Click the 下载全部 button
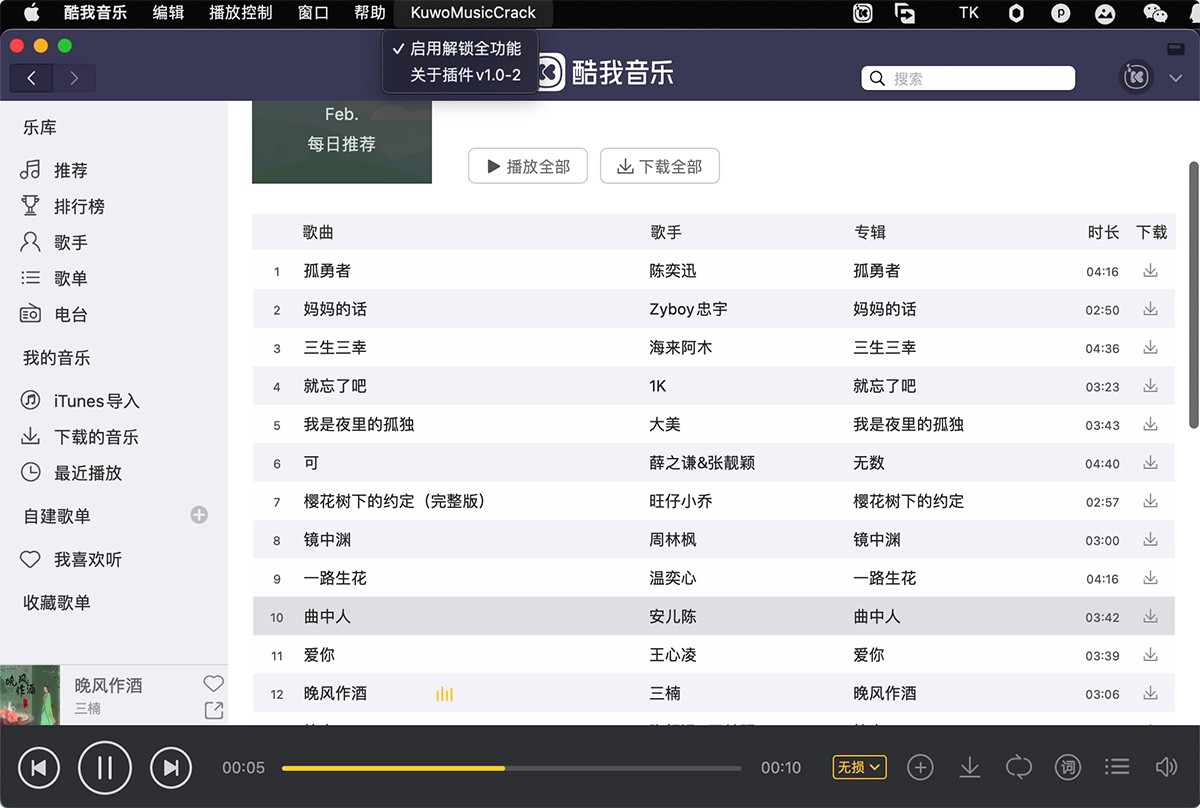Viewport: 1200px width, 808px height. [660, 166]
